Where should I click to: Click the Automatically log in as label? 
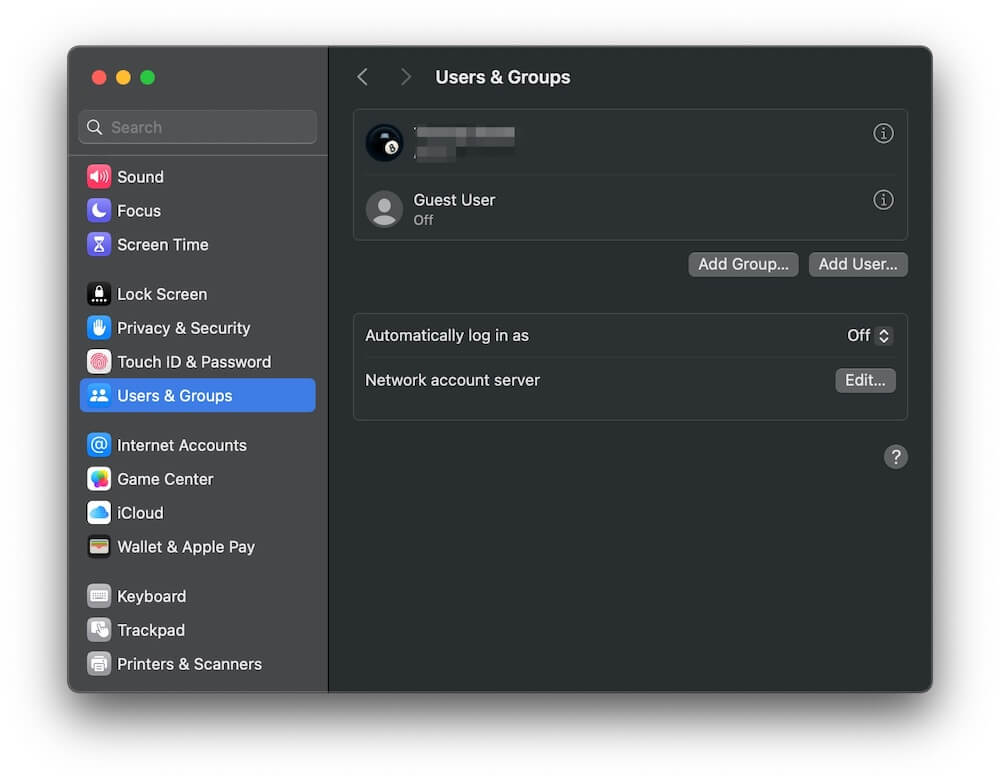pos(446,336)
